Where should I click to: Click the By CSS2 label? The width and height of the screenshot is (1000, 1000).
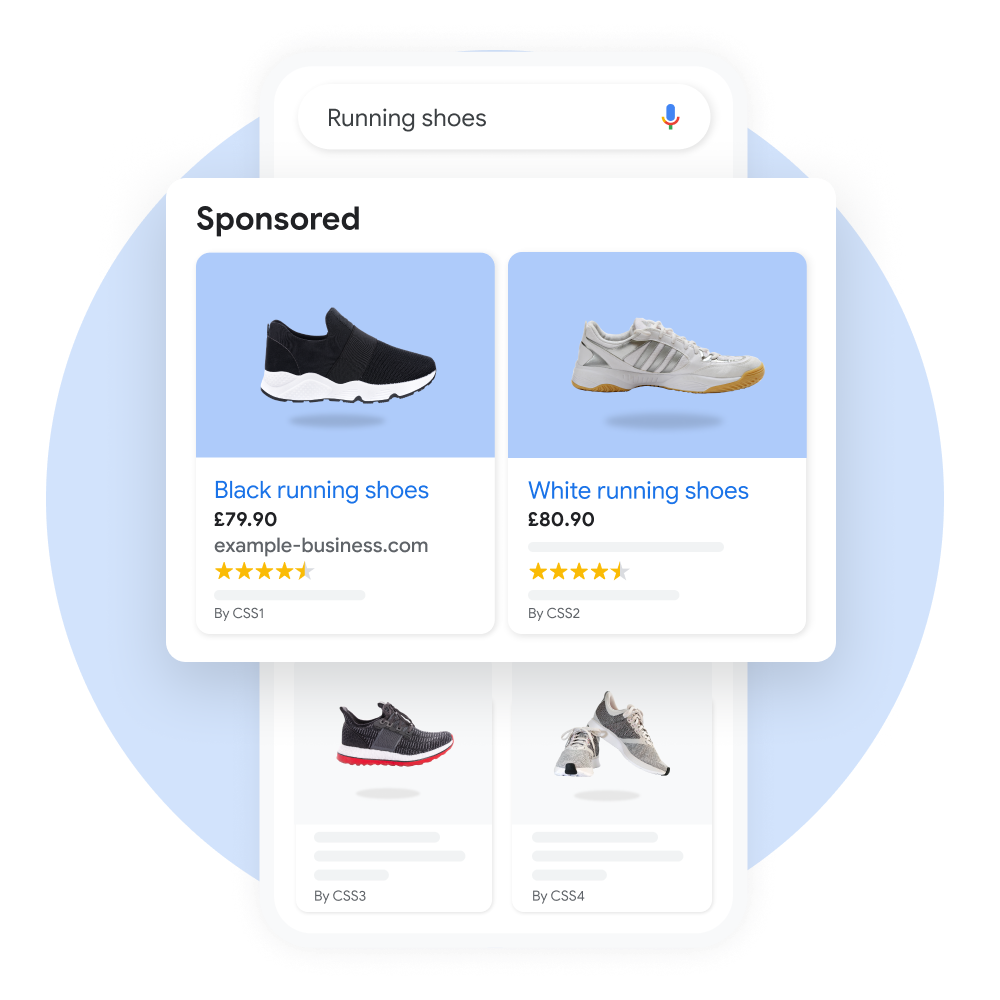[554, 613]
